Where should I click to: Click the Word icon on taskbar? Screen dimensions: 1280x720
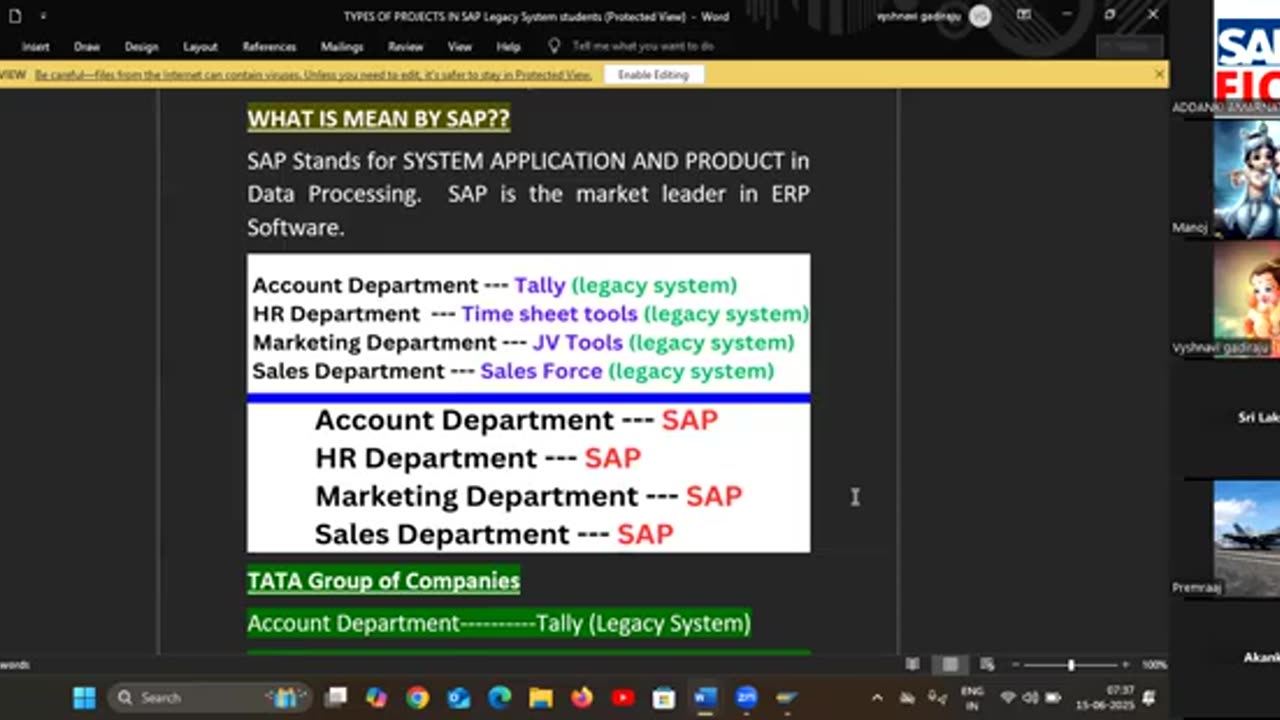[705, 698]
